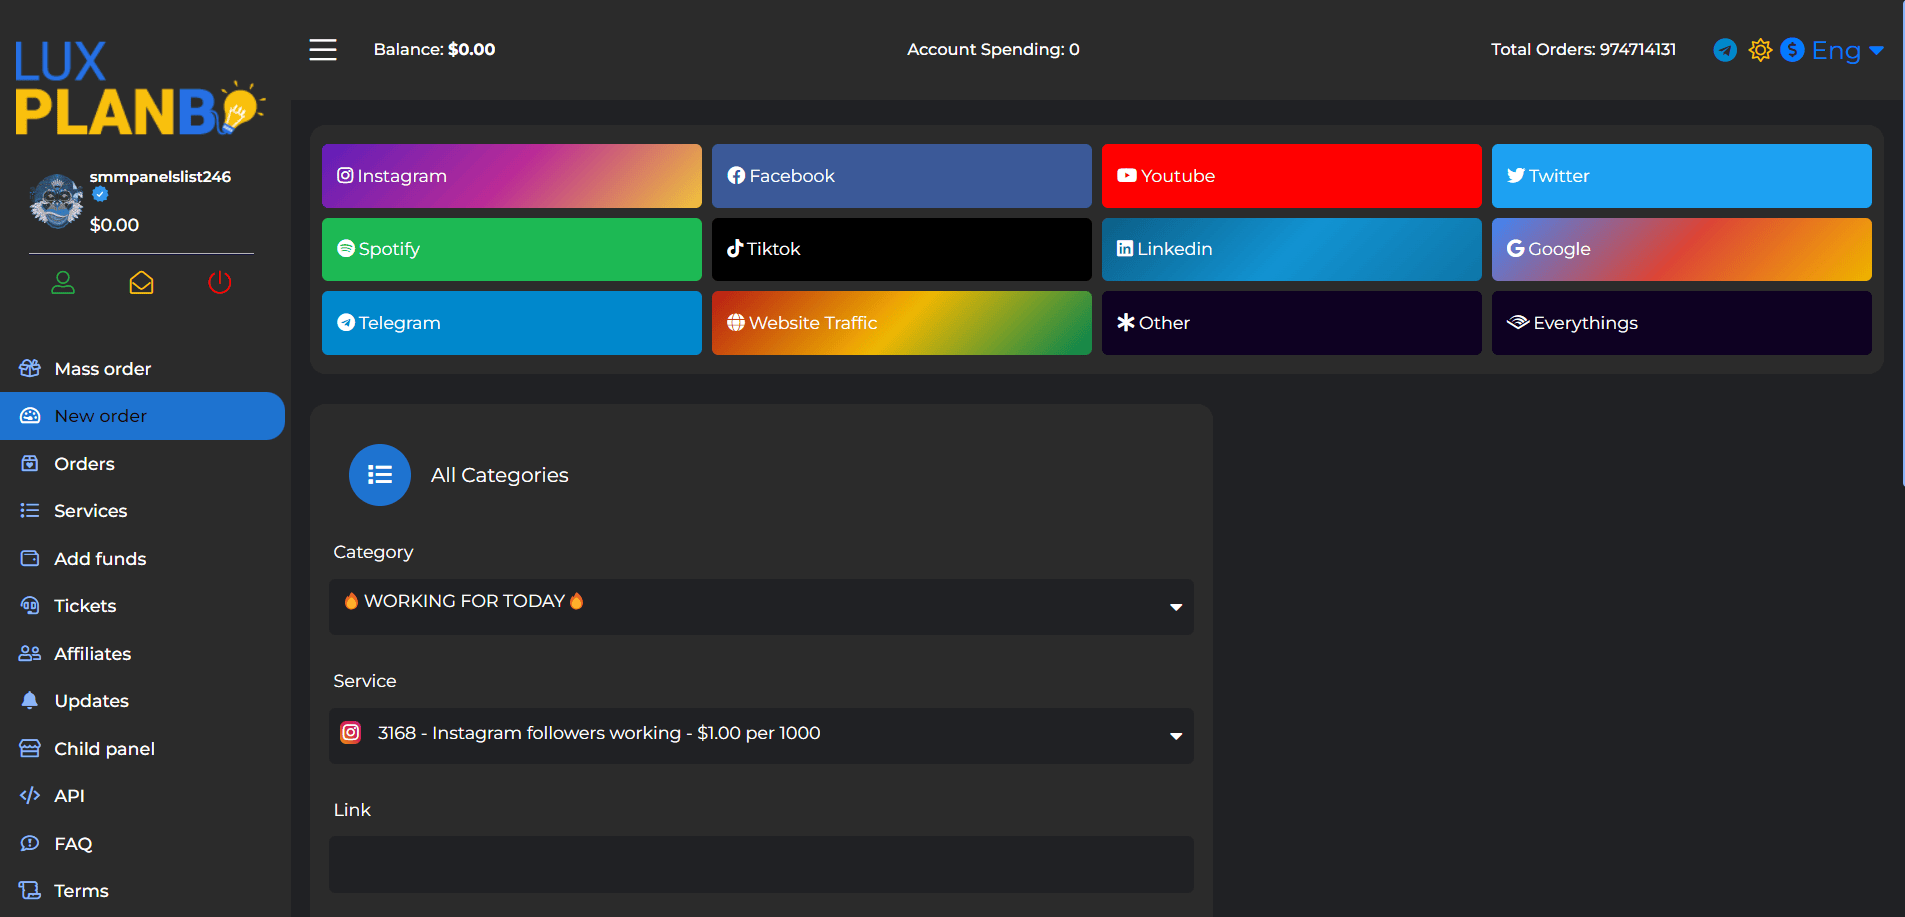
Task: Open Add funds in the sidebar
Action: point(142,559)
